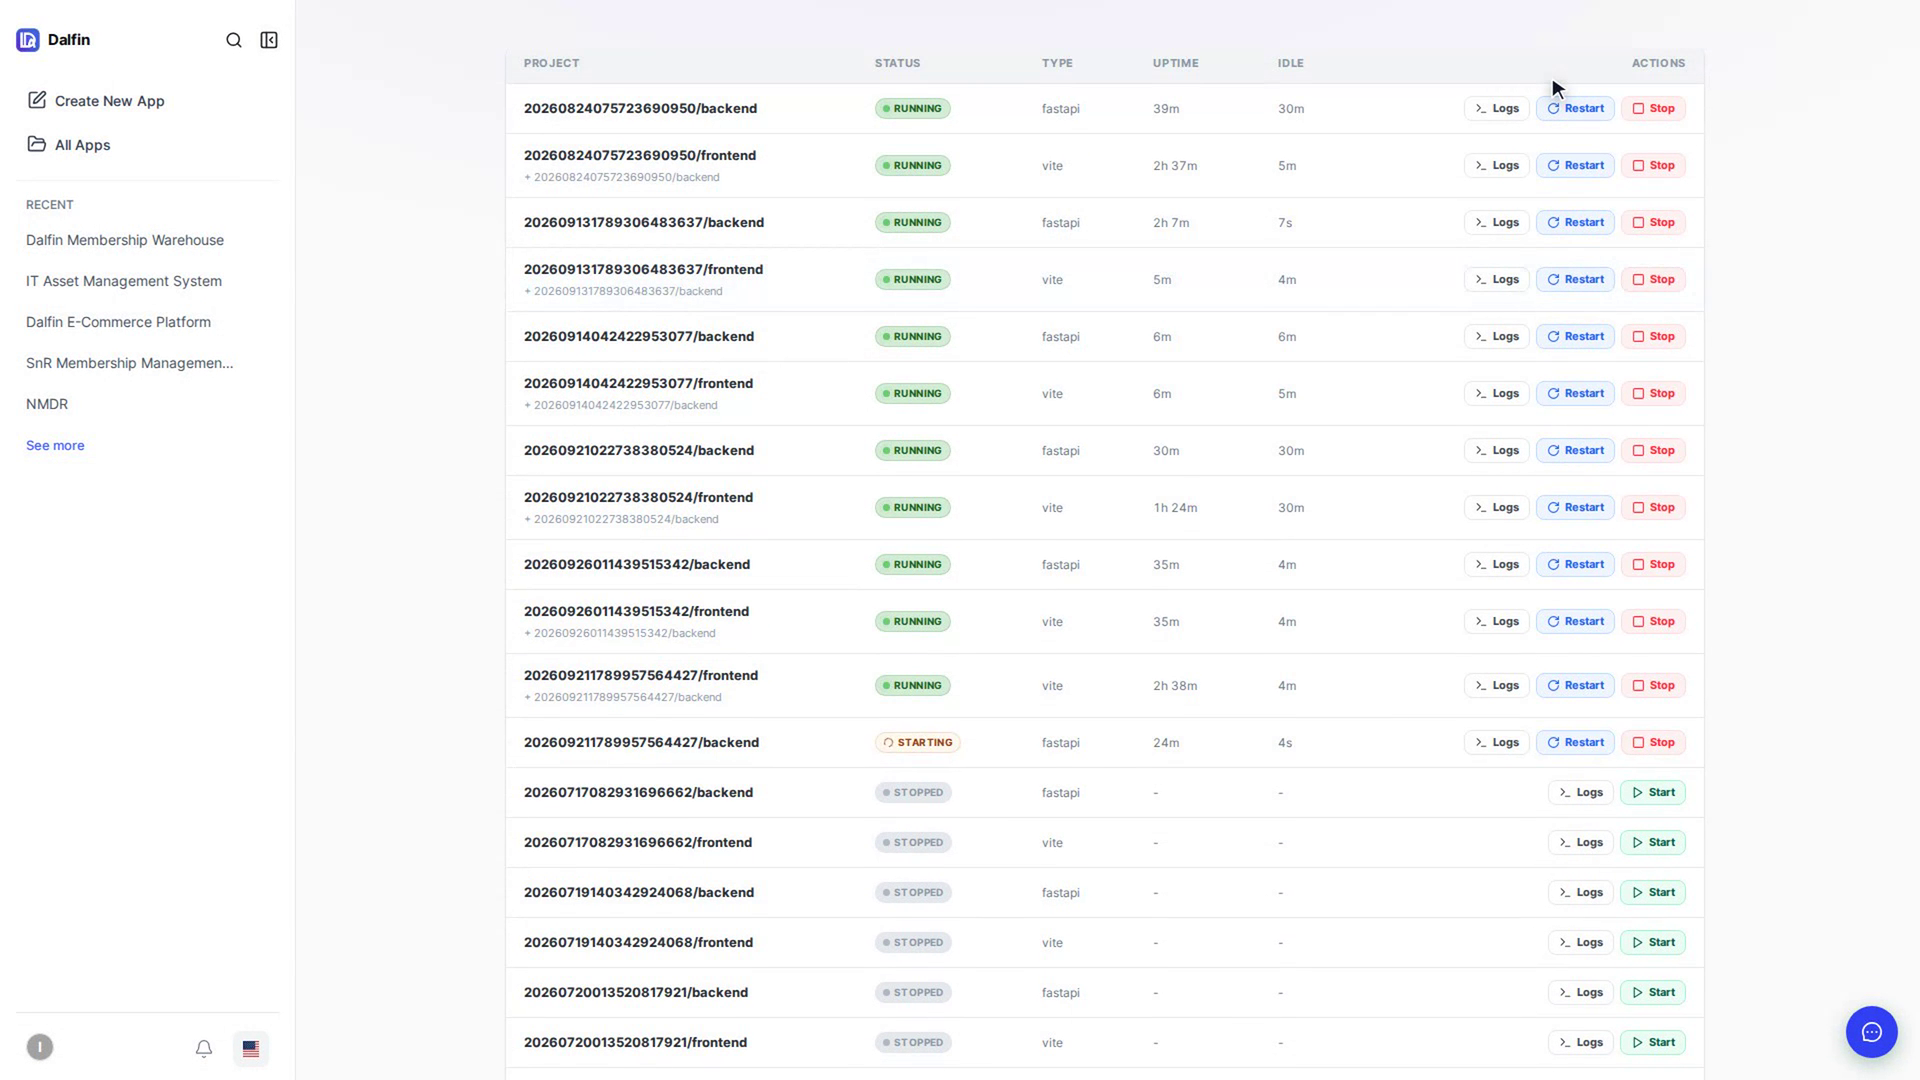Screen dimensions: 1920x1080
Task: Open the chat support bubble
Action: 1871,1032
